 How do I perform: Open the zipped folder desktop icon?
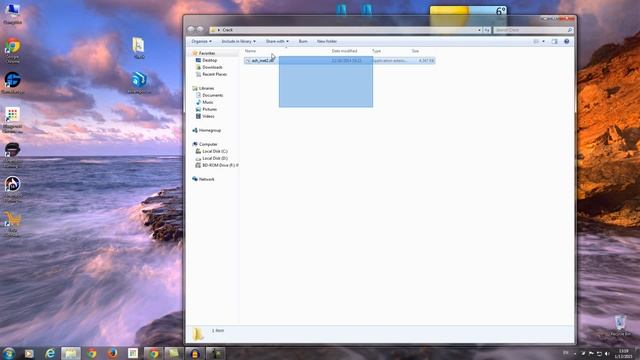138,48
